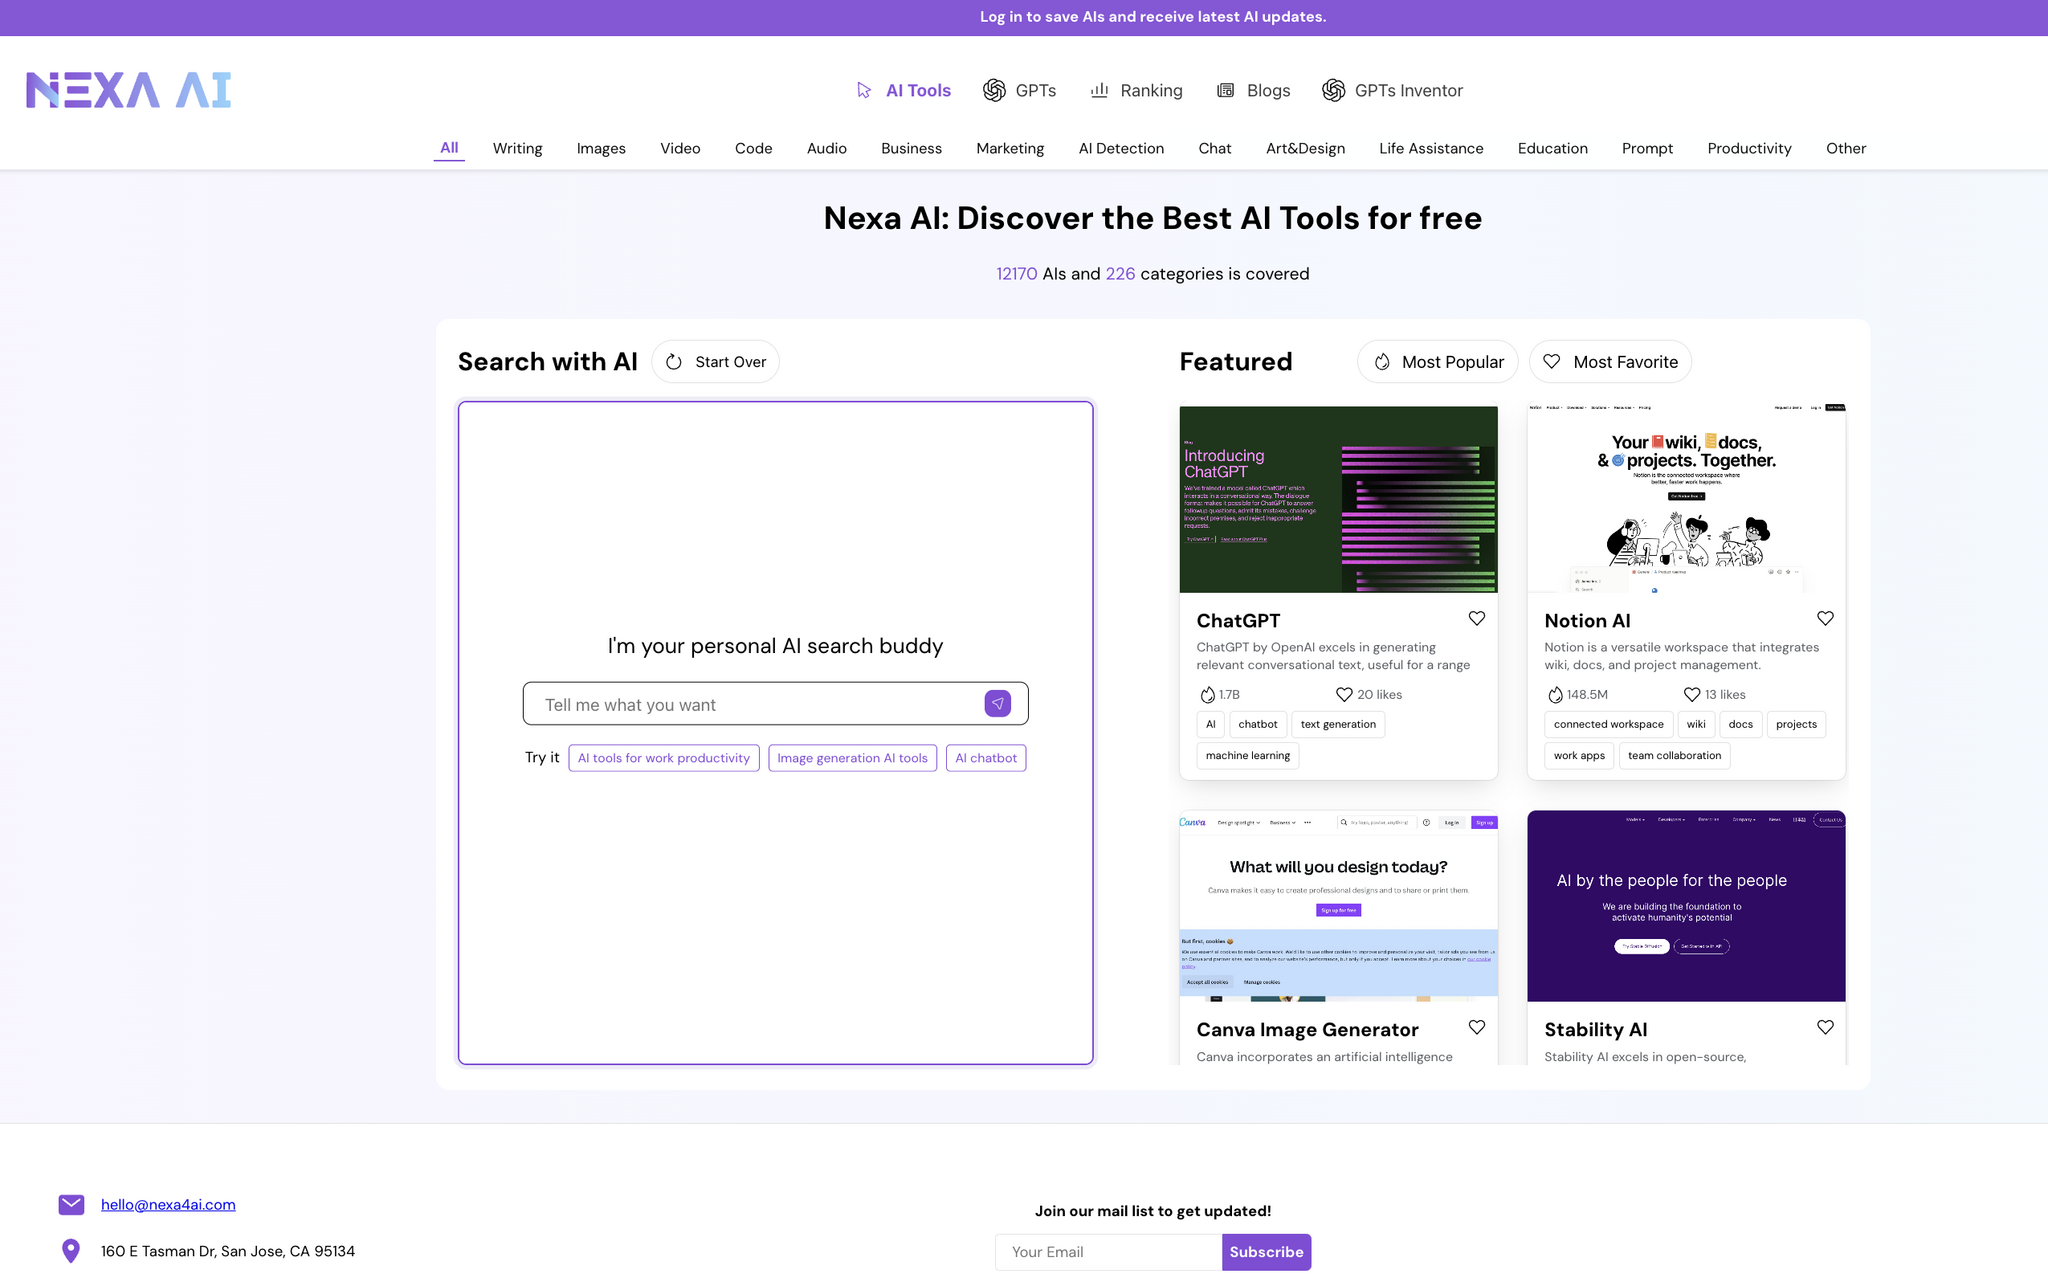2048x1282 pixels.
Task: Click the Start Over refresh icon
Action: click(x=674, y=362)
